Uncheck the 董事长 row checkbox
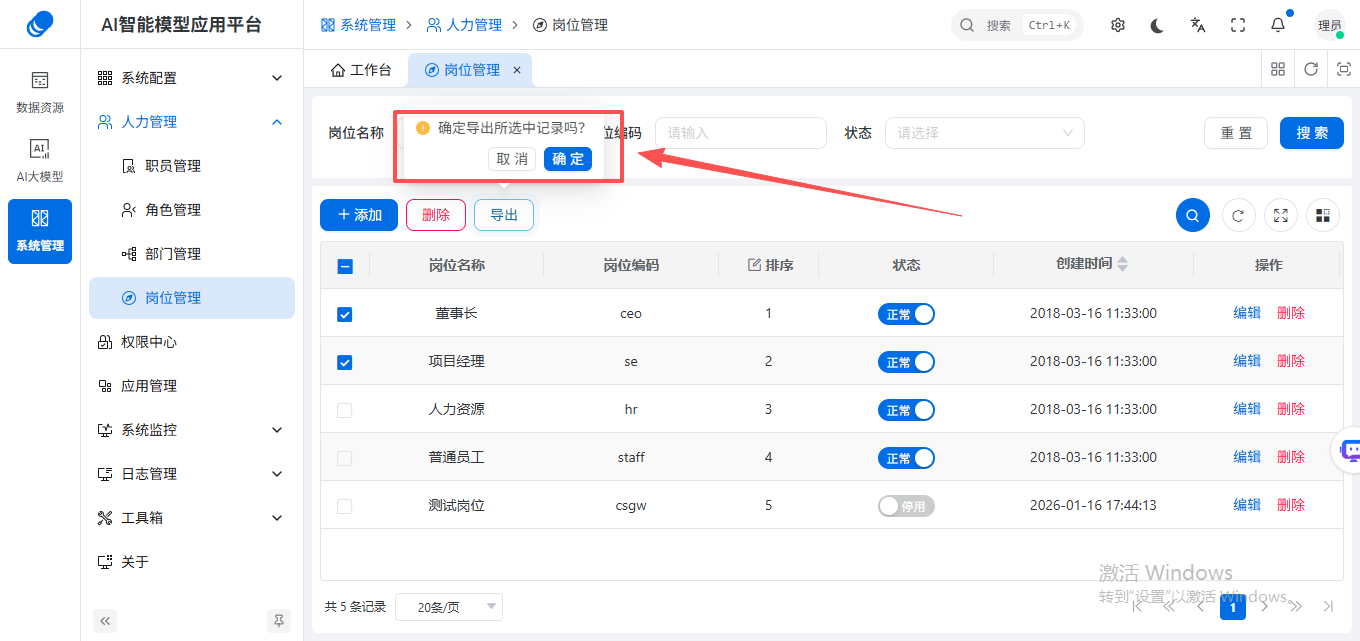The height and width of the screenshot is (641, 1360). click(345, 314)
